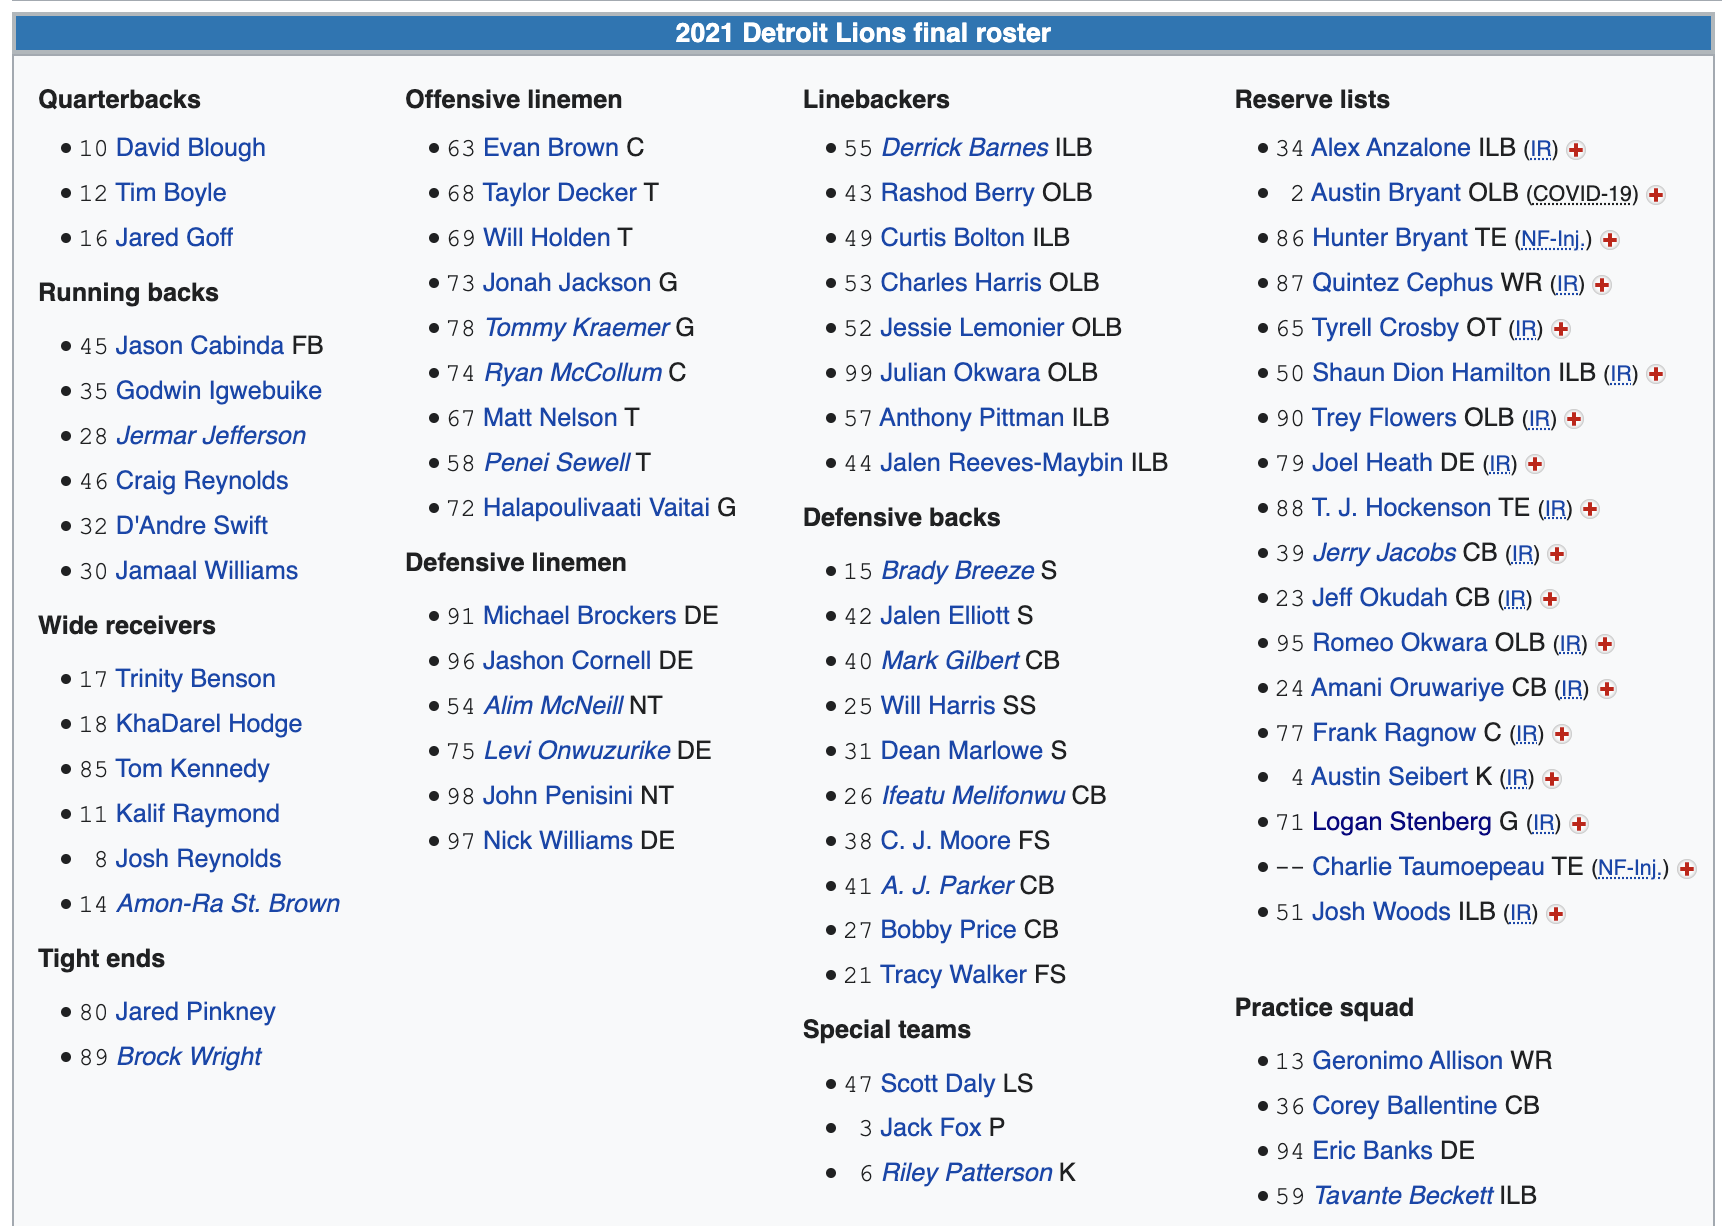1722x1226 pixels.
Task: Open D'Andre Swift running back link
Action: [192, 526]
